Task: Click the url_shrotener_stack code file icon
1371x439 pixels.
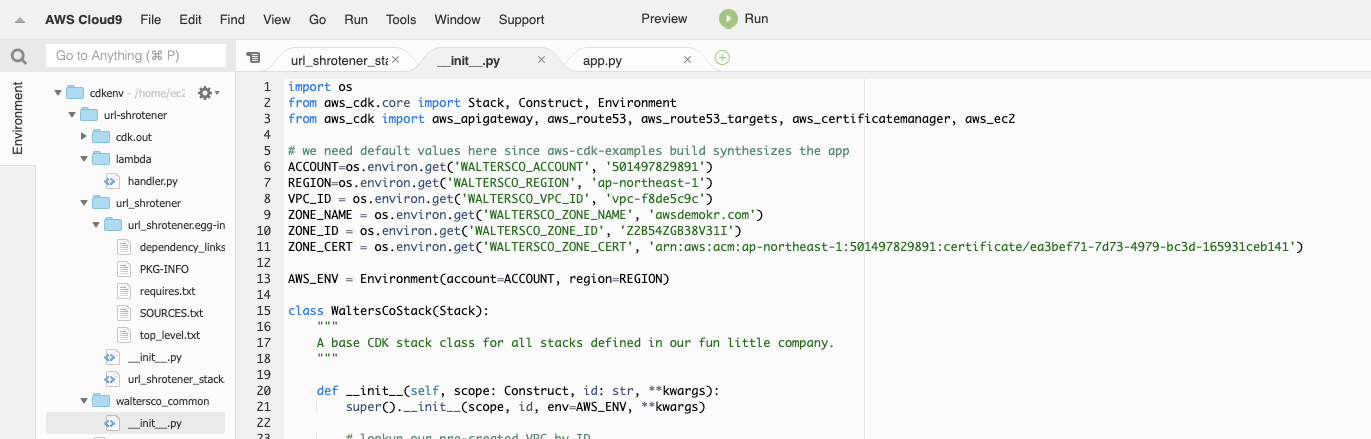Action: click(113, 379)
